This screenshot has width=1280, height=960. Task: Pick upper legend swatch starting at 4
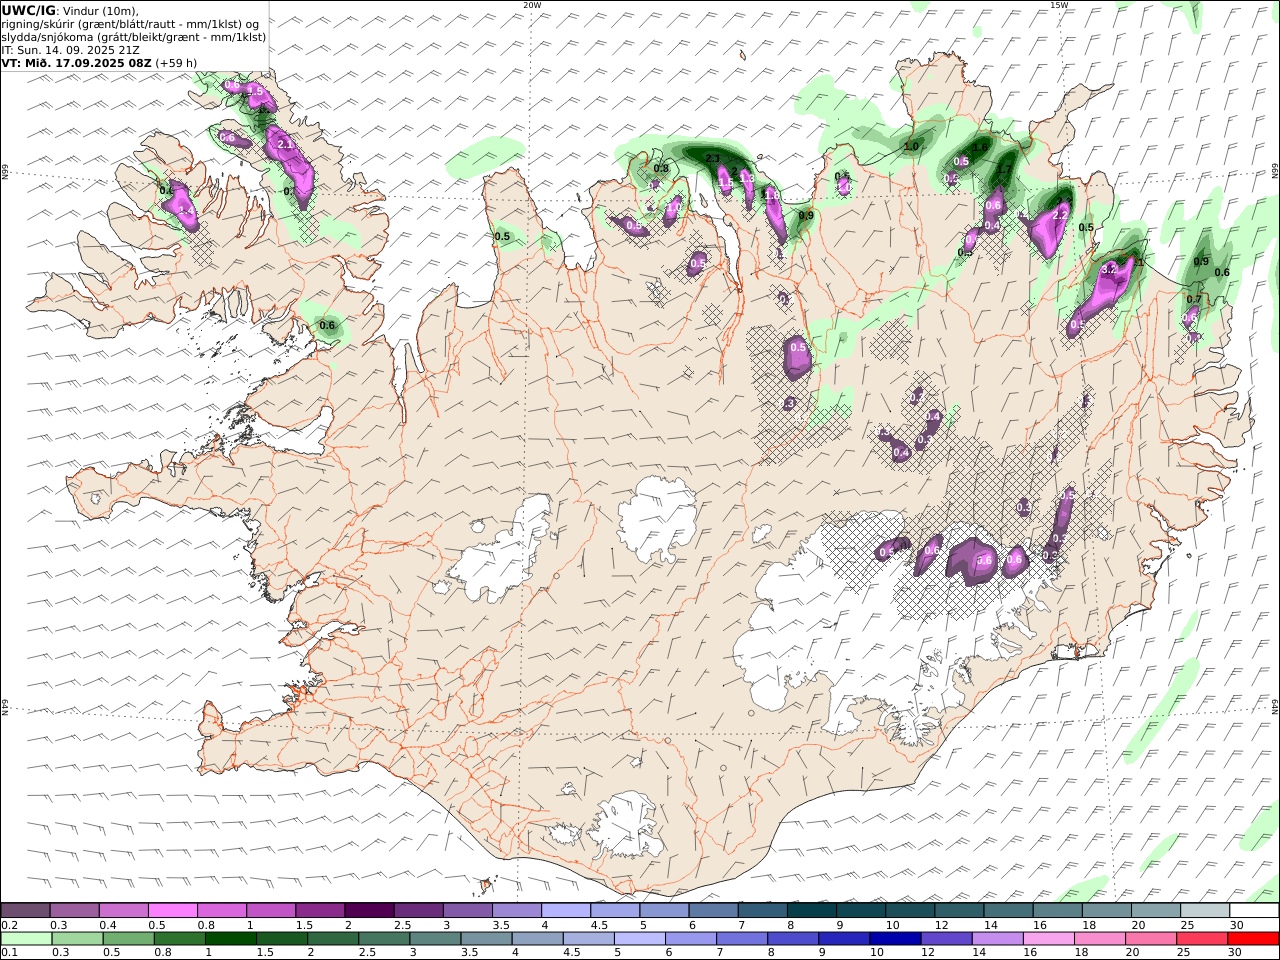click(x=565, y=910)
